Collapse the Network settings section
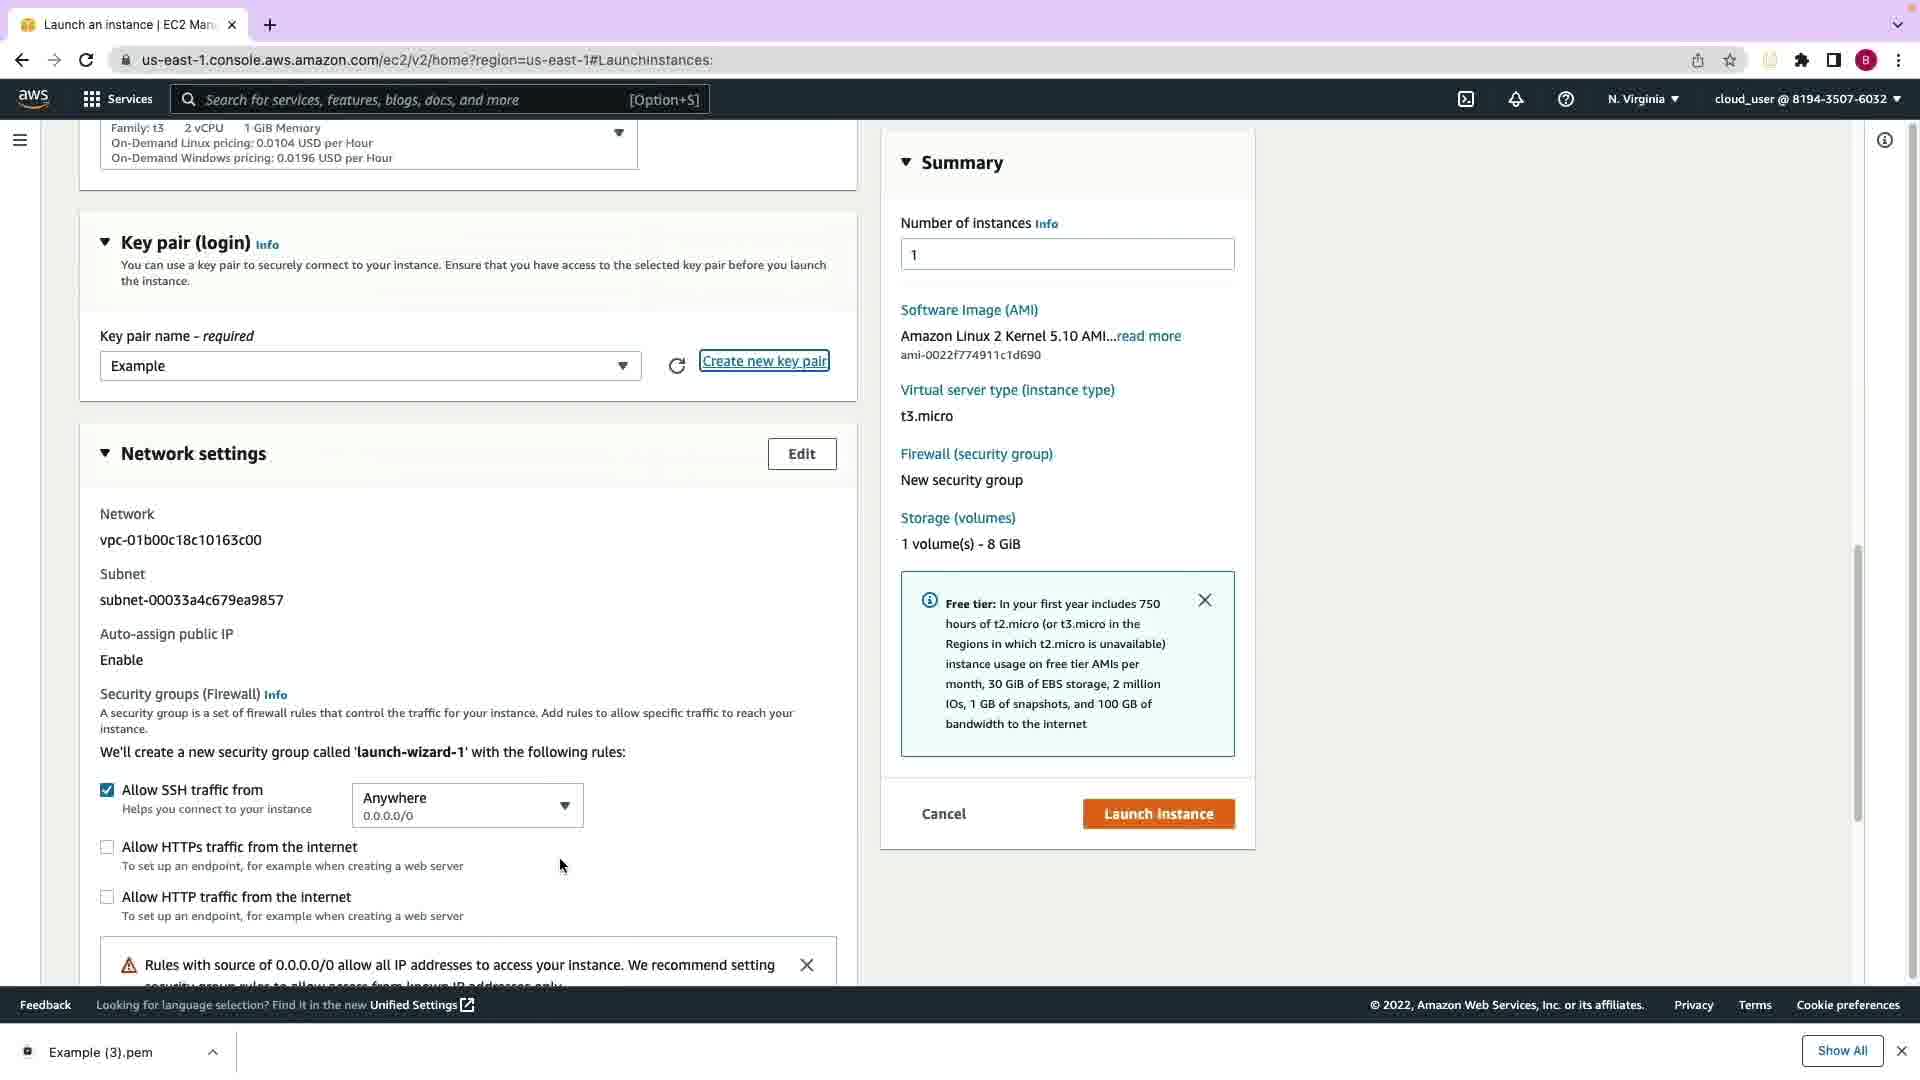Viewport: 1920px width, 1080px height. (105, 454)
